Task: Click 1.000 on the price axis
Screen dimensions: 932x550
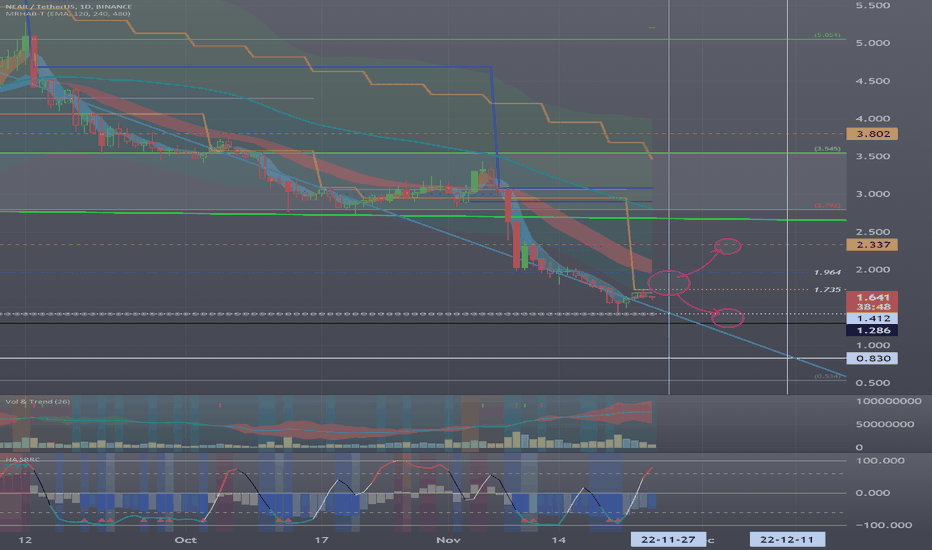Action: (x=873, y=345)
